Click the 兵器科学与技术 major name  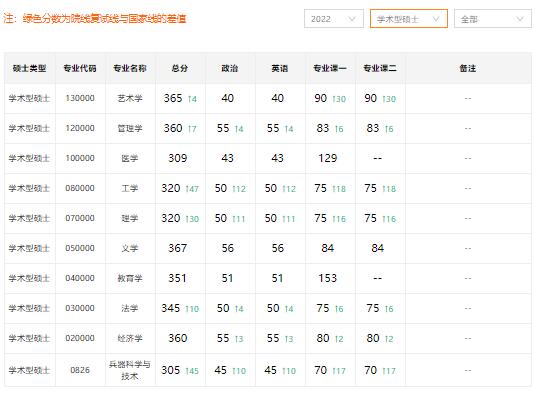click(130, 370)
